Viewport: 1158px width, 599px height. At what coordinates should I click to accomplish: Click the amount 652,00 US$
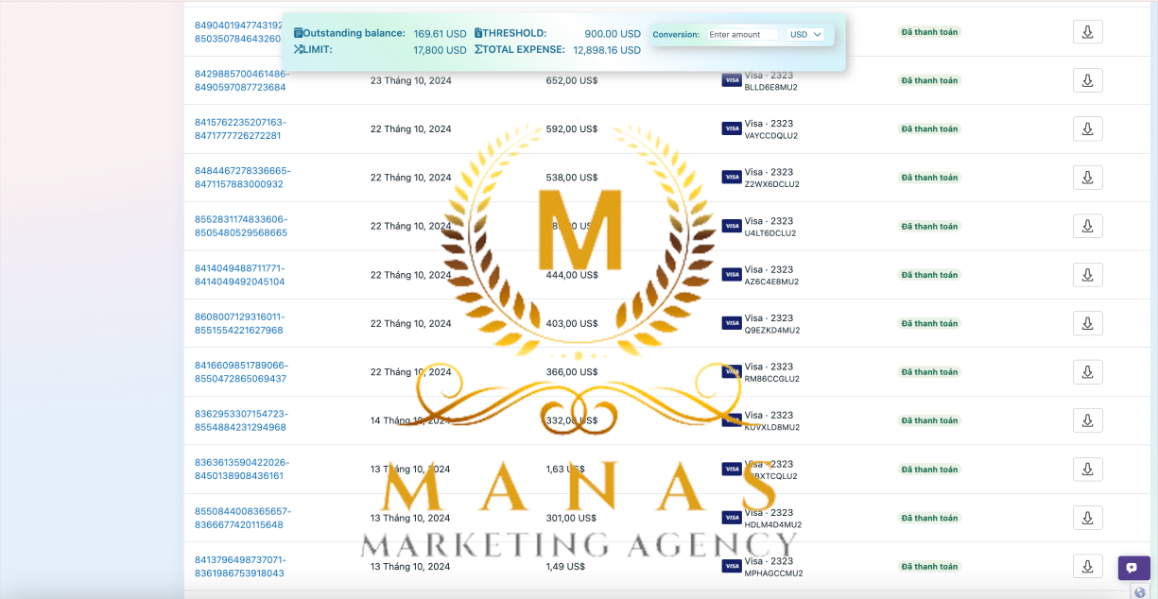572,81
